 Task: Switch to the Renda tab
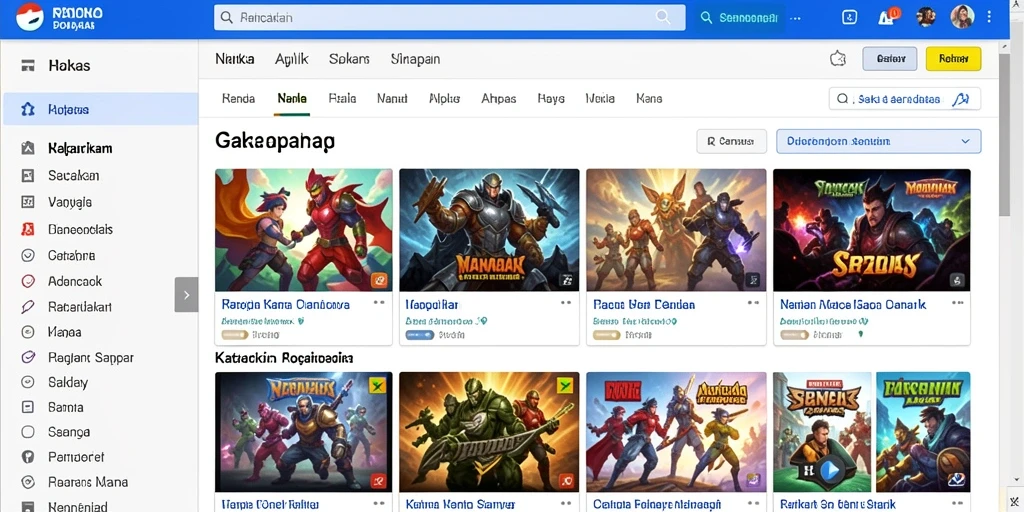[x=238, y=99]
